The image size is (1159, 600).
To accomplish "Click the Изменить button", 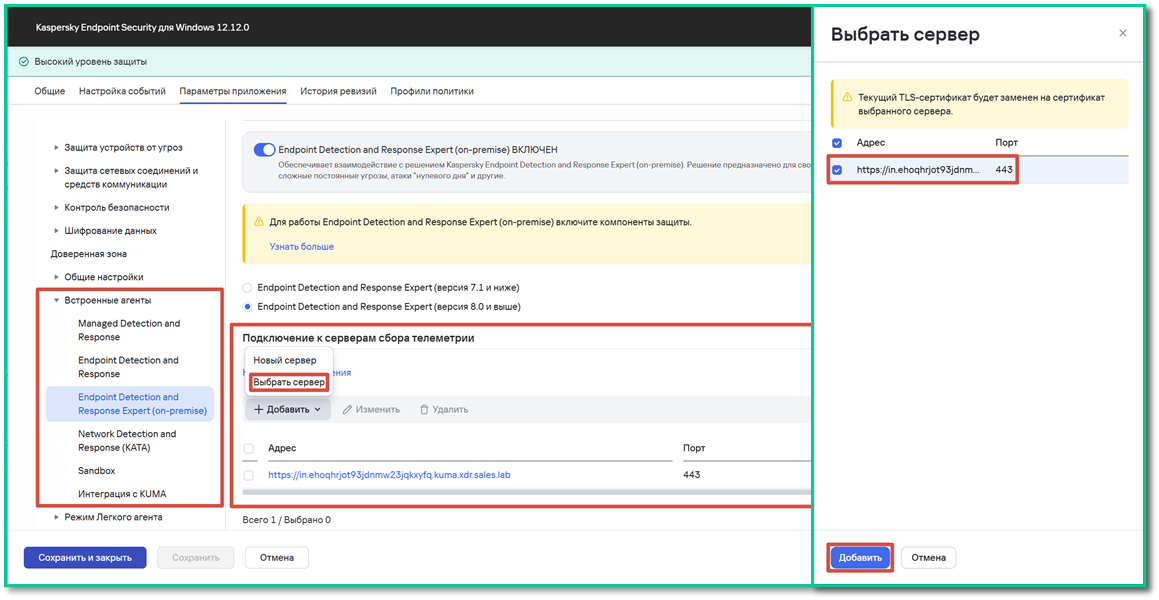I will coord(371,409).
